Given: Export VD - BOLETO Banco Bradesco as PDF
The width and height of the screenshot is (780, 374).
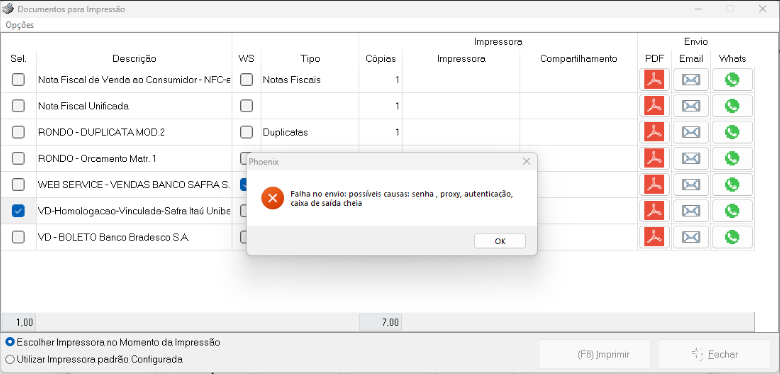Looking at the screenshot, I should (x=654, y=238).
